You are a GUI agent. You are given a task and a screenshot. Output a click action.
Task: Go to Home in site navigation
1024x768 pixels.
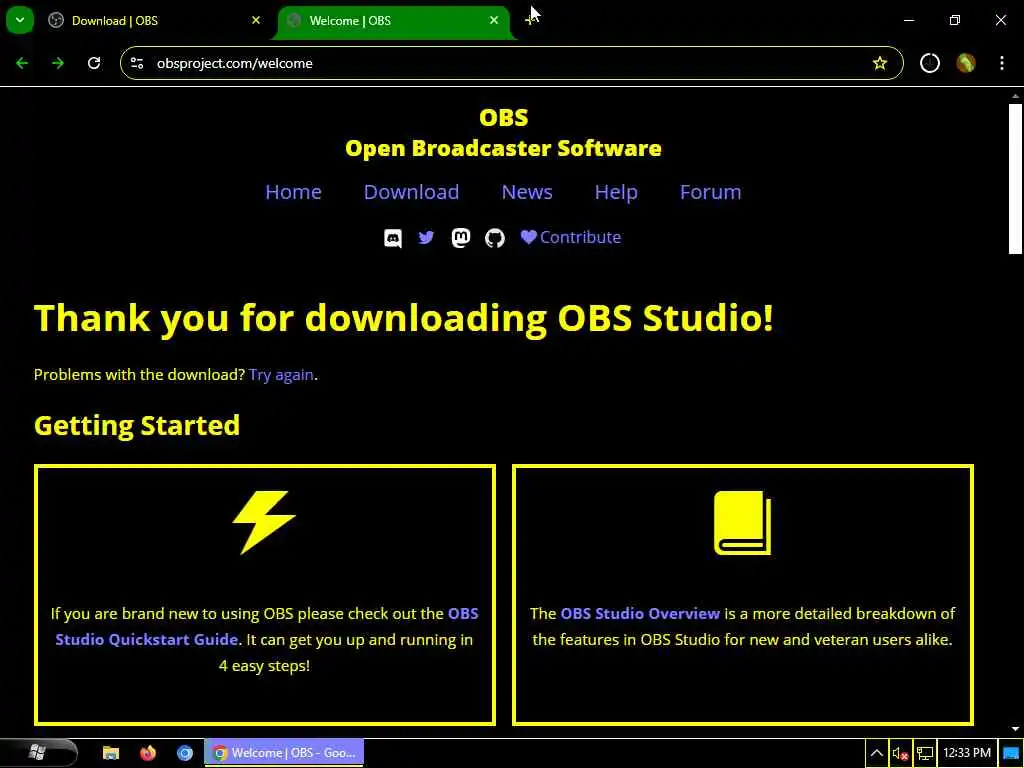click(293, 192)
